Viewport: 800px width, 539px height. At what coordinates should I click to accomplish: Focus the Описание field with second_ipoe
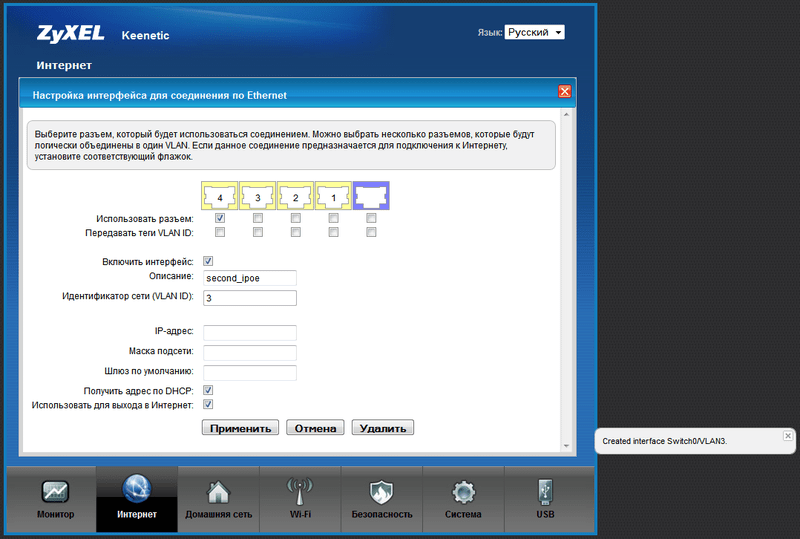click(x=249, y=278)
